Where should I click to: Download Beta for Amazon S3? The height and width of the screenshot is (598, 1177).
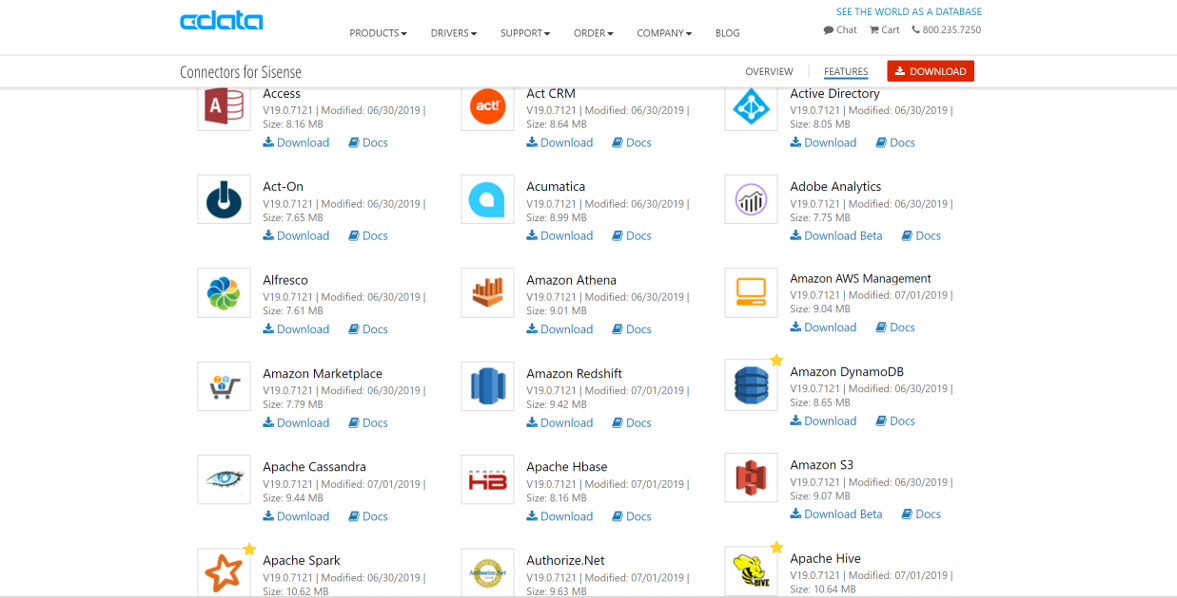[836, 514]
